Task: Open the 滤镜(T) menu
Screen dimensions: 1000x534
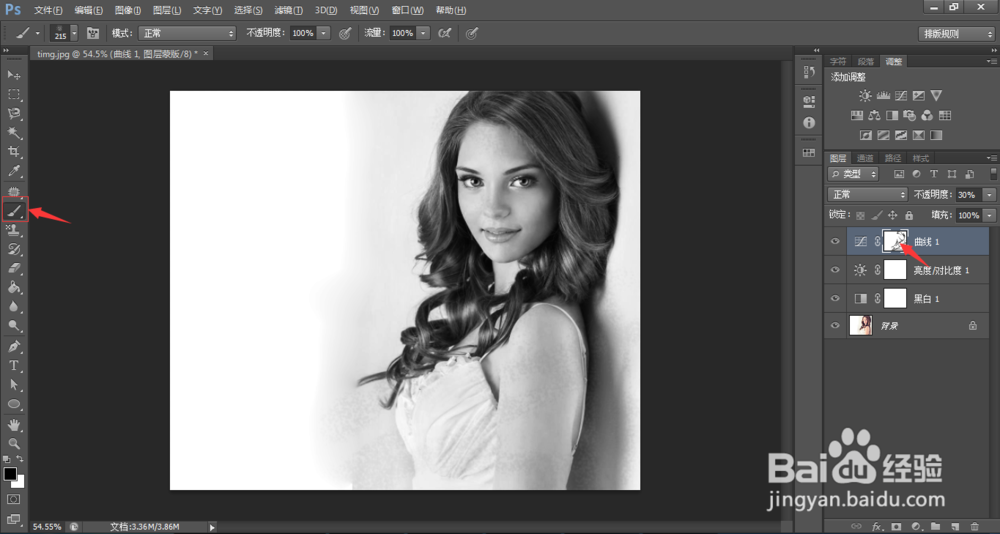Action: click(288, 10)
